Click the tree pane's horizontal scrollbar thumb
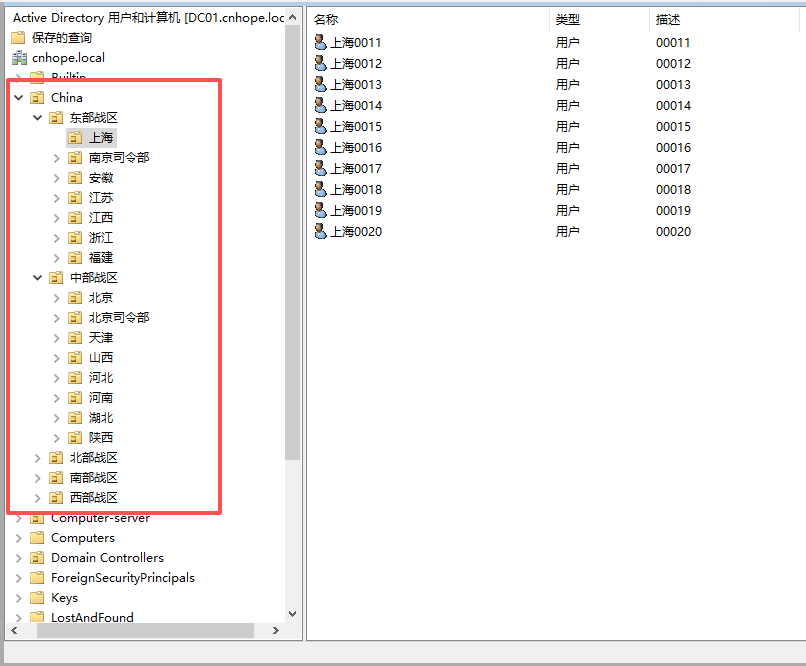 pos(145,631)
